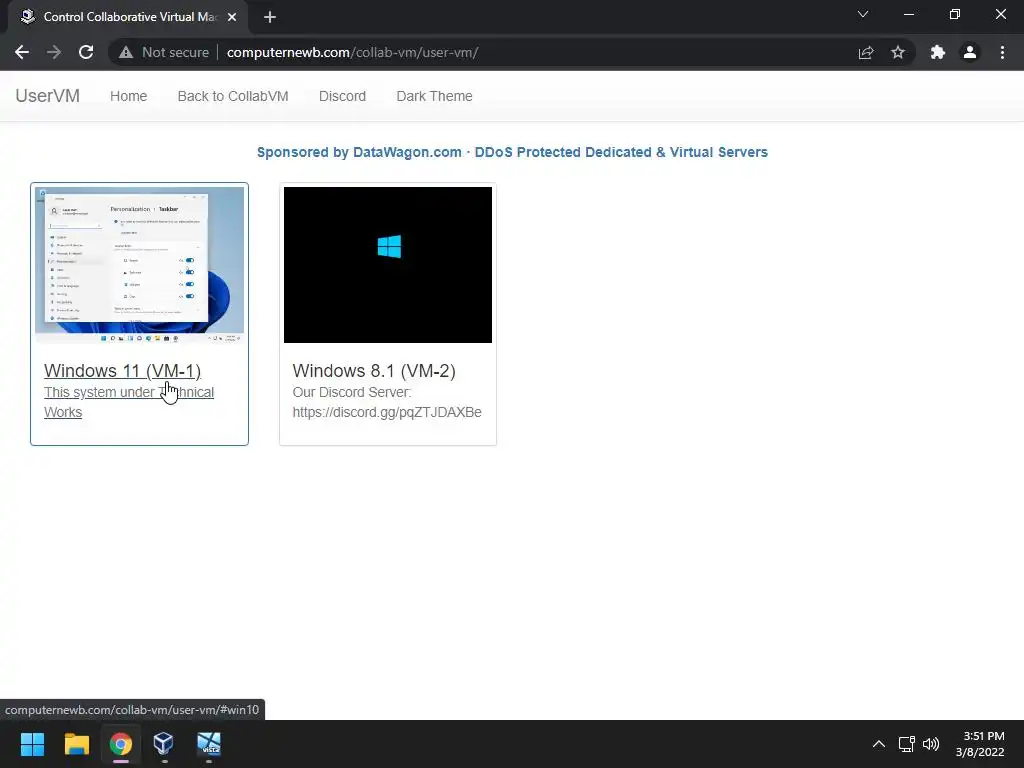Open VirtualBox from the taskbar
1024x768 pixels.
(x=164, y=744)
